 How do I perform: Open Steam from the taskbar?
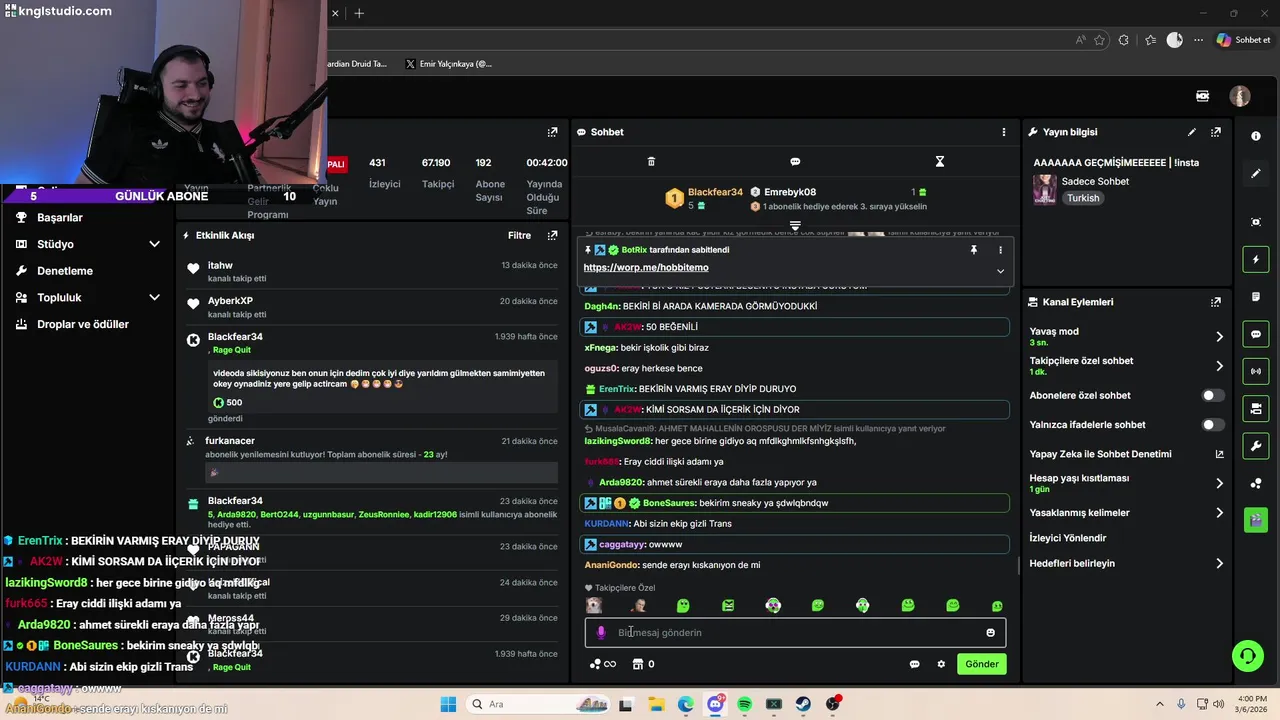coord(803,704)
